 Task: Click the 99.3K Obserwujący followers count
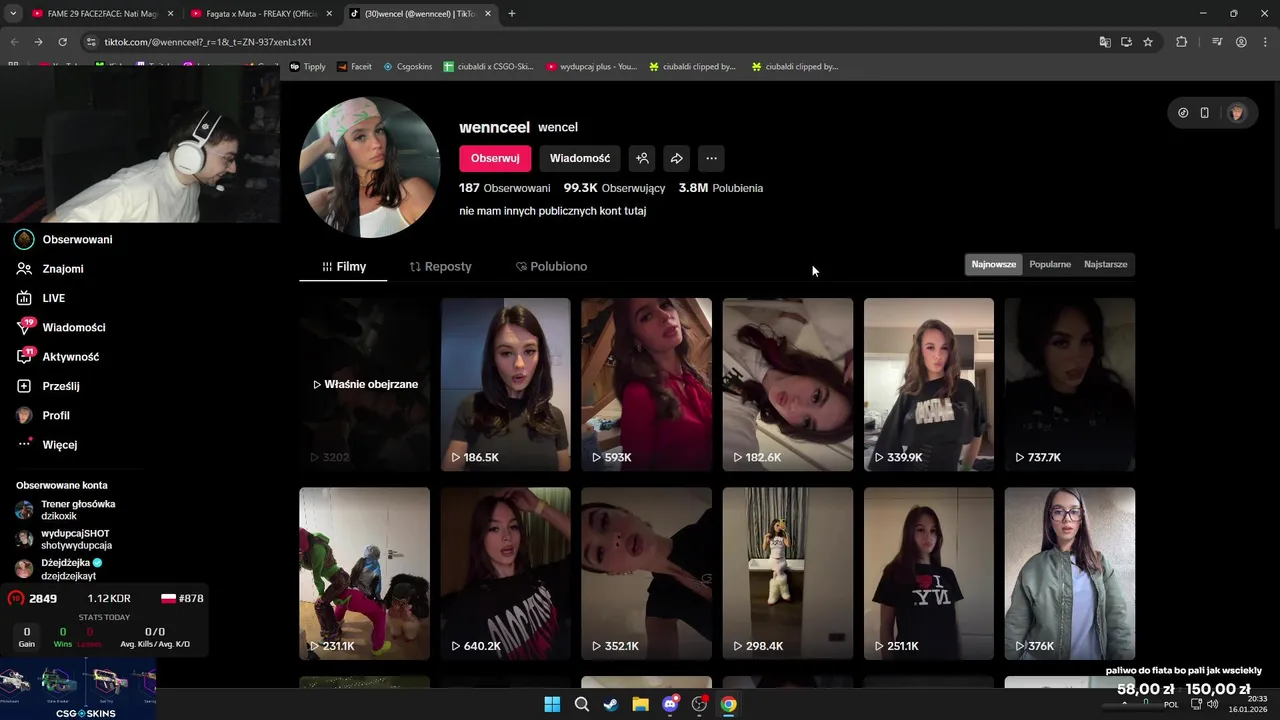click(x=614, y=188)
